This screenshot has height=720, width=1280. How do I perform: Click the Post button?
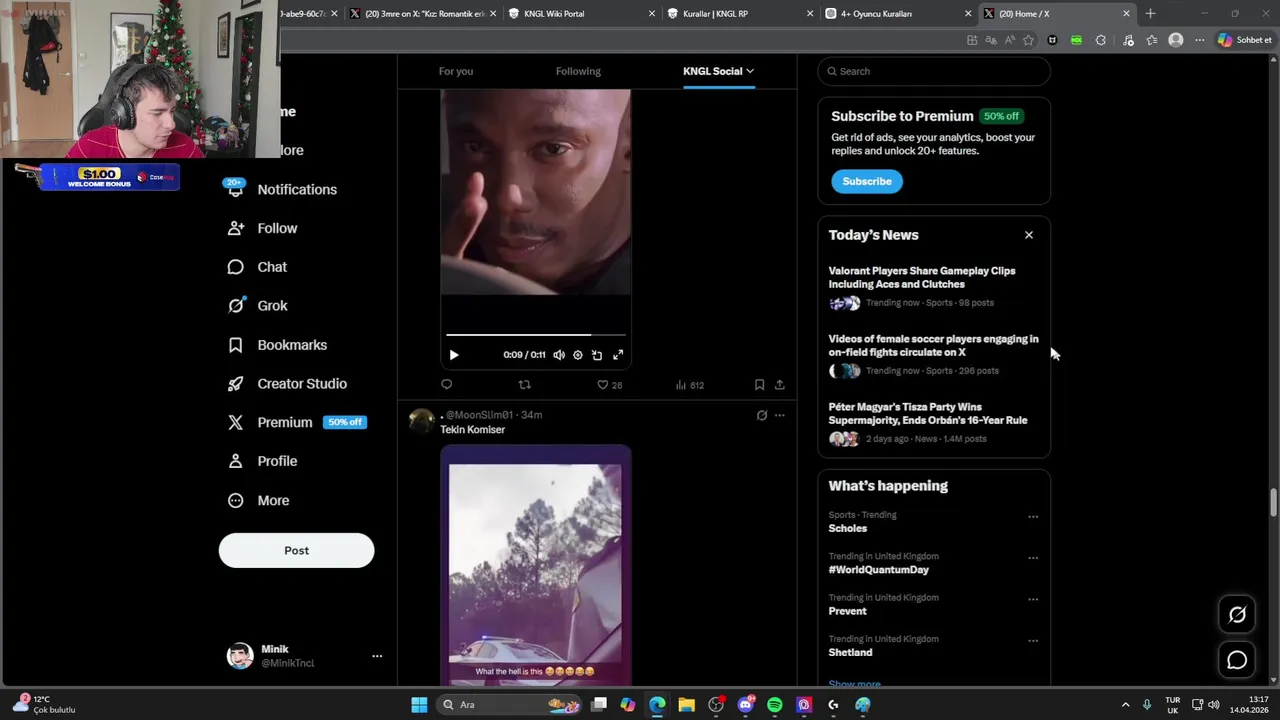pos(296,550)
